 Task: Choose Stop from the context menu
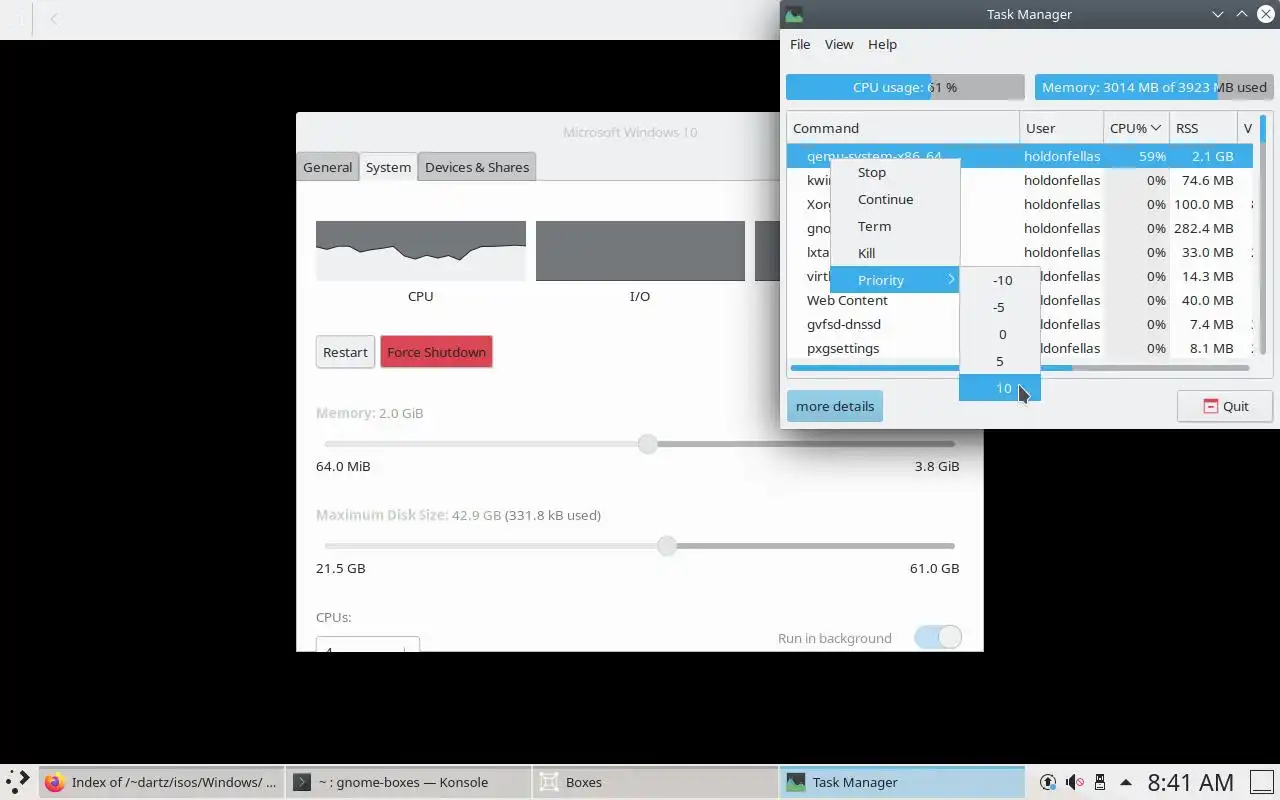895,172
